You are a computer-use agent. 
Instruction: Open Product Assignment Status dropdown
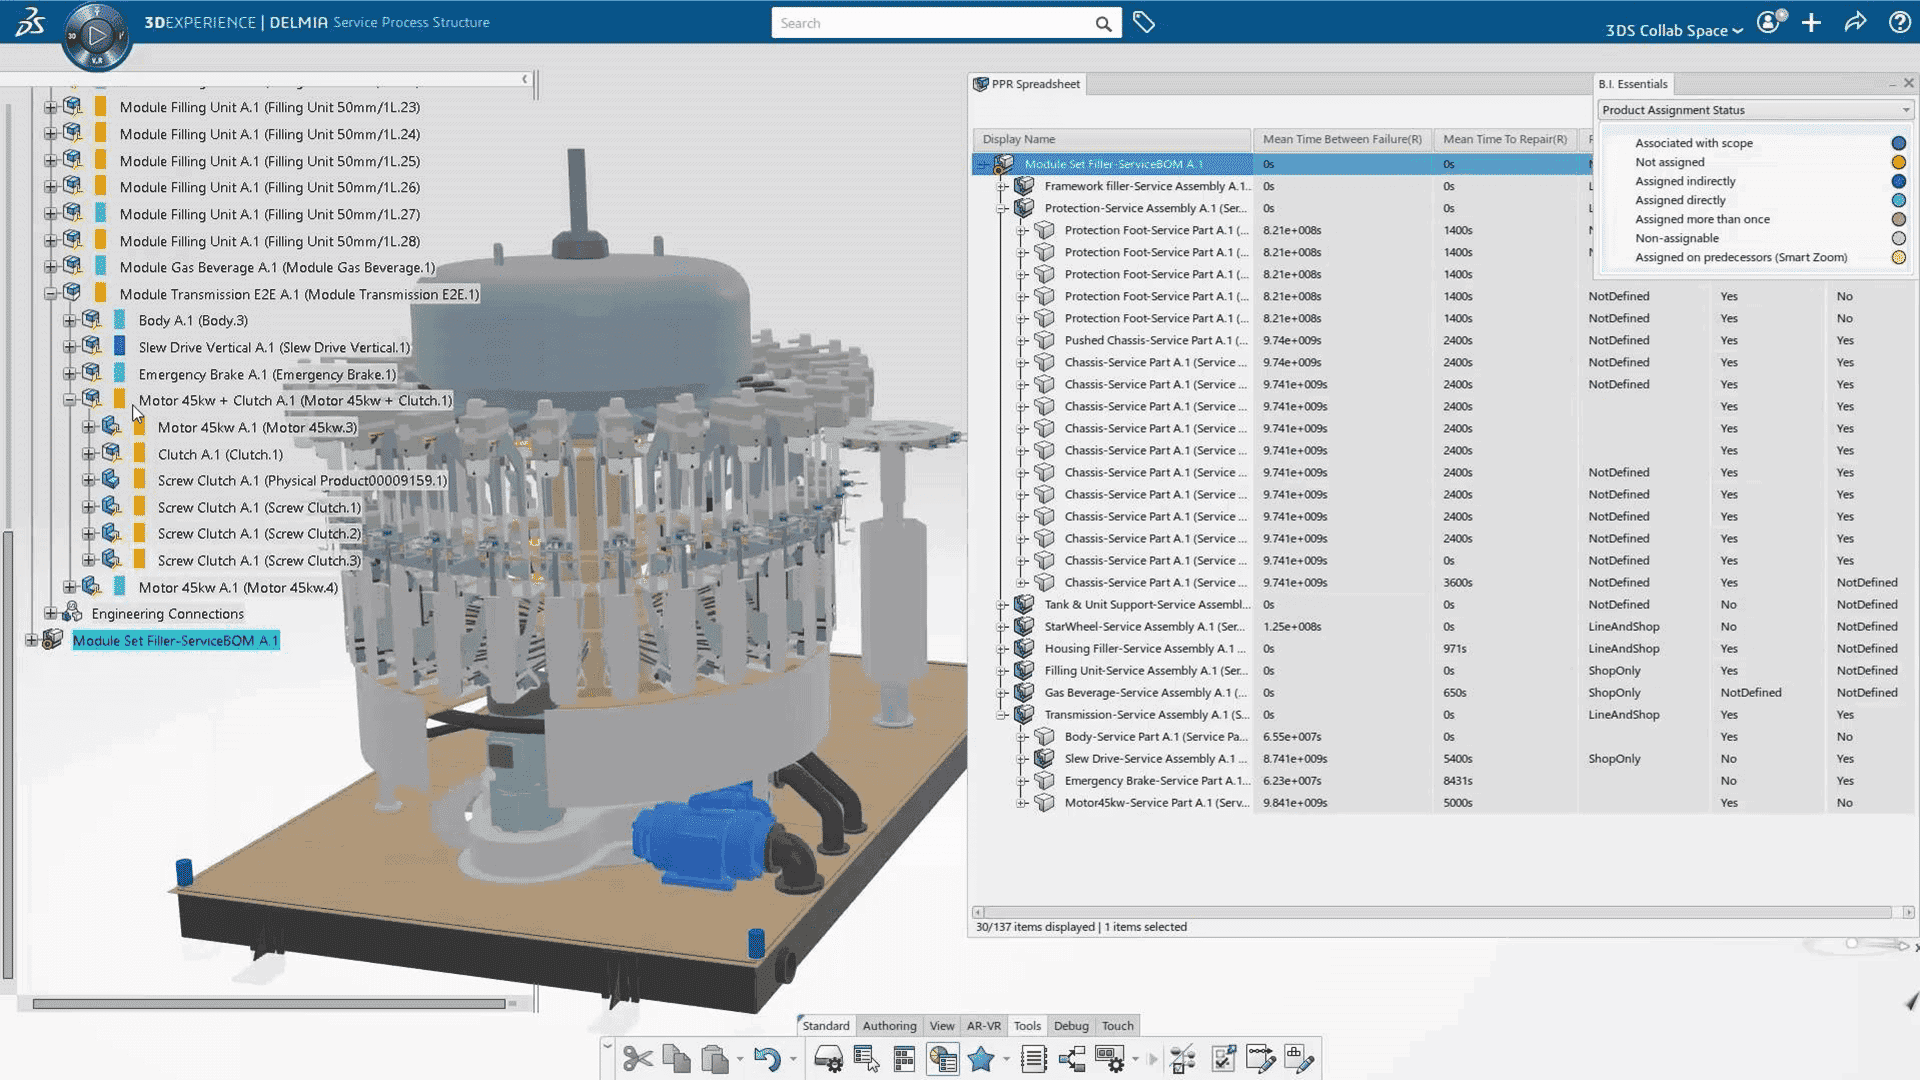pos(1755,110)
